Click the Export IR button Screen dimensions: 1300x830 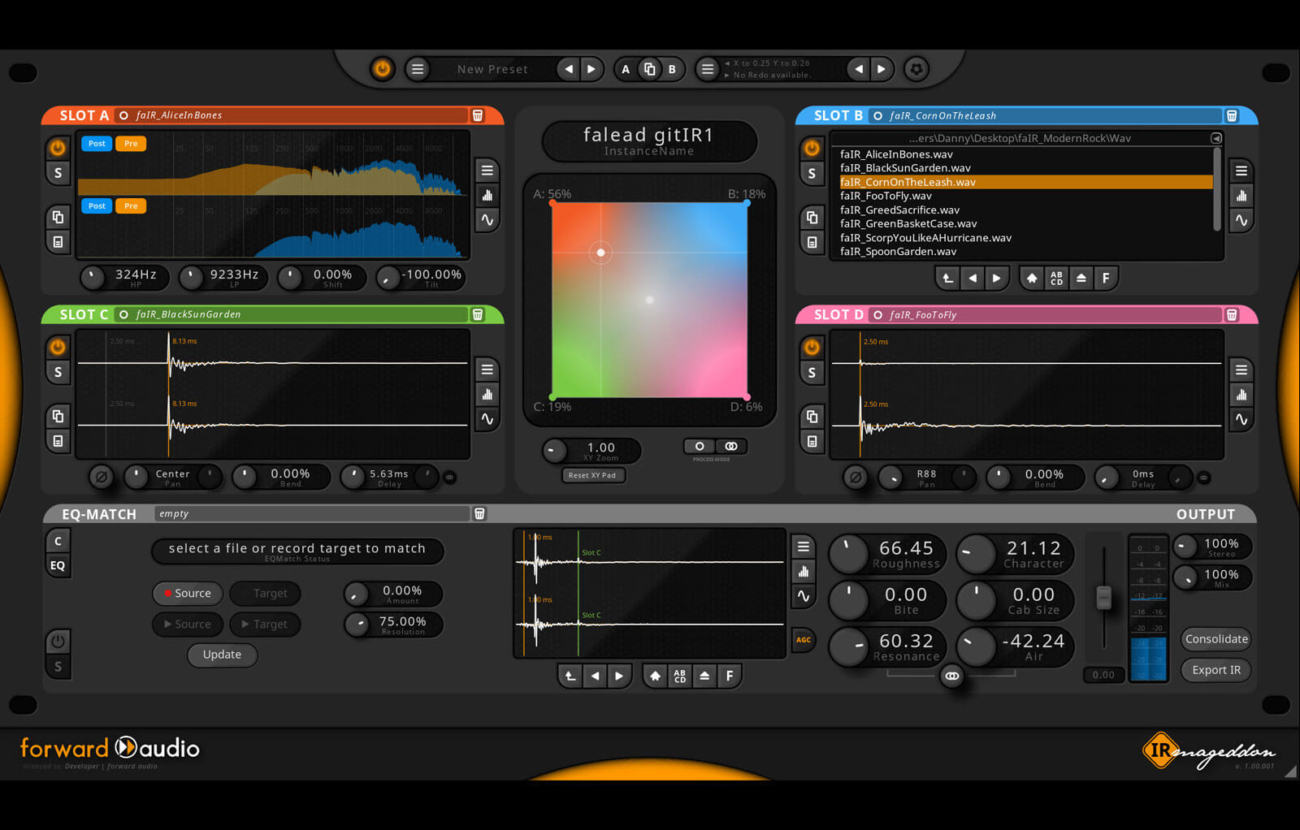pos(1215,670)
